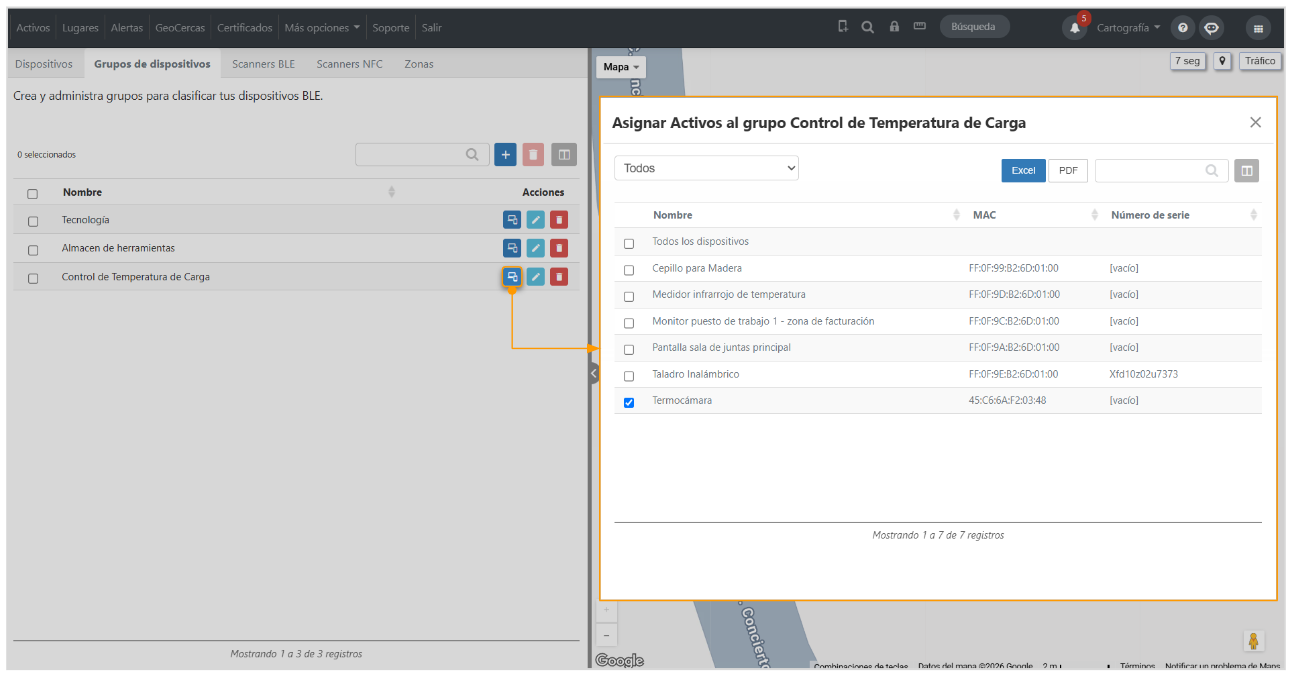Screen dimensions: 1292x675
Task: Open assign-assets for the Tecnología group
Action: click(x=512, y=220)
